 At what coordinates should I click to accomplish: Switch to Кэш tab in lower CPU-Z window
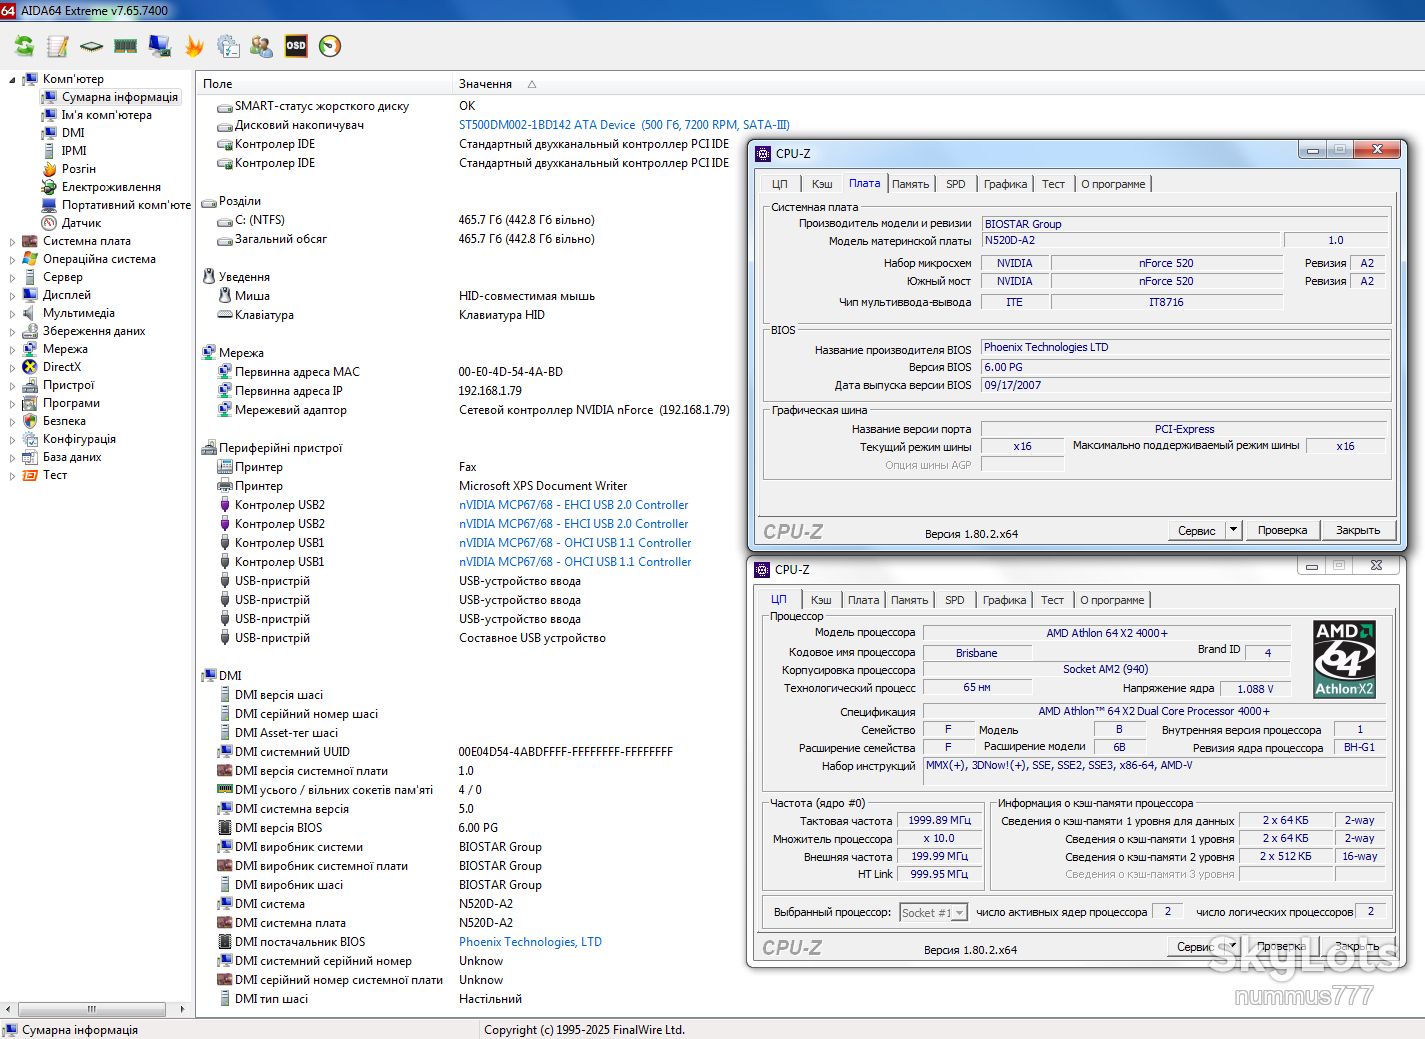(x=821, y=600)
